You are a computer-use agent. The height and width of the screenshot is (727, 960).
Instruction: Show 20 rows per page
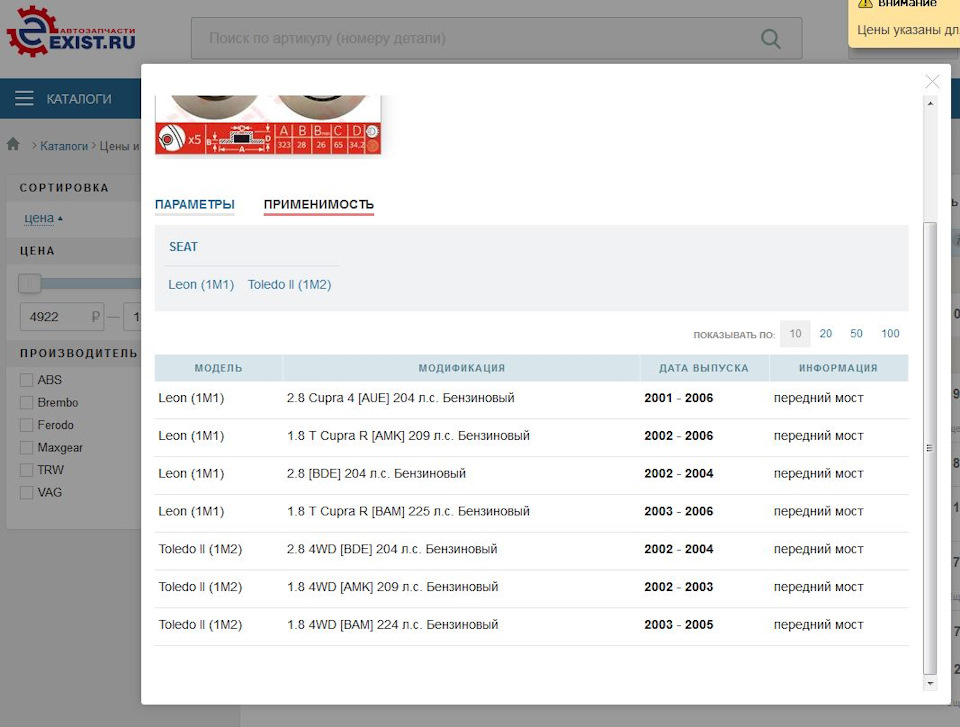click(x=826, y=334)
